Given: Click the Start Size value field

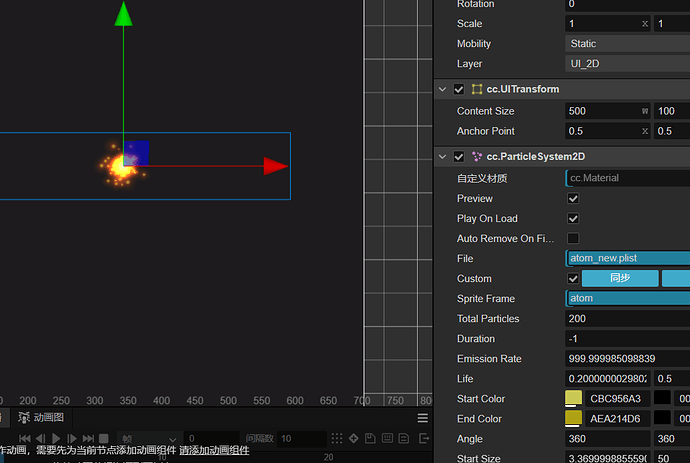Looking at the screenshot, I should tap(607, 458).
